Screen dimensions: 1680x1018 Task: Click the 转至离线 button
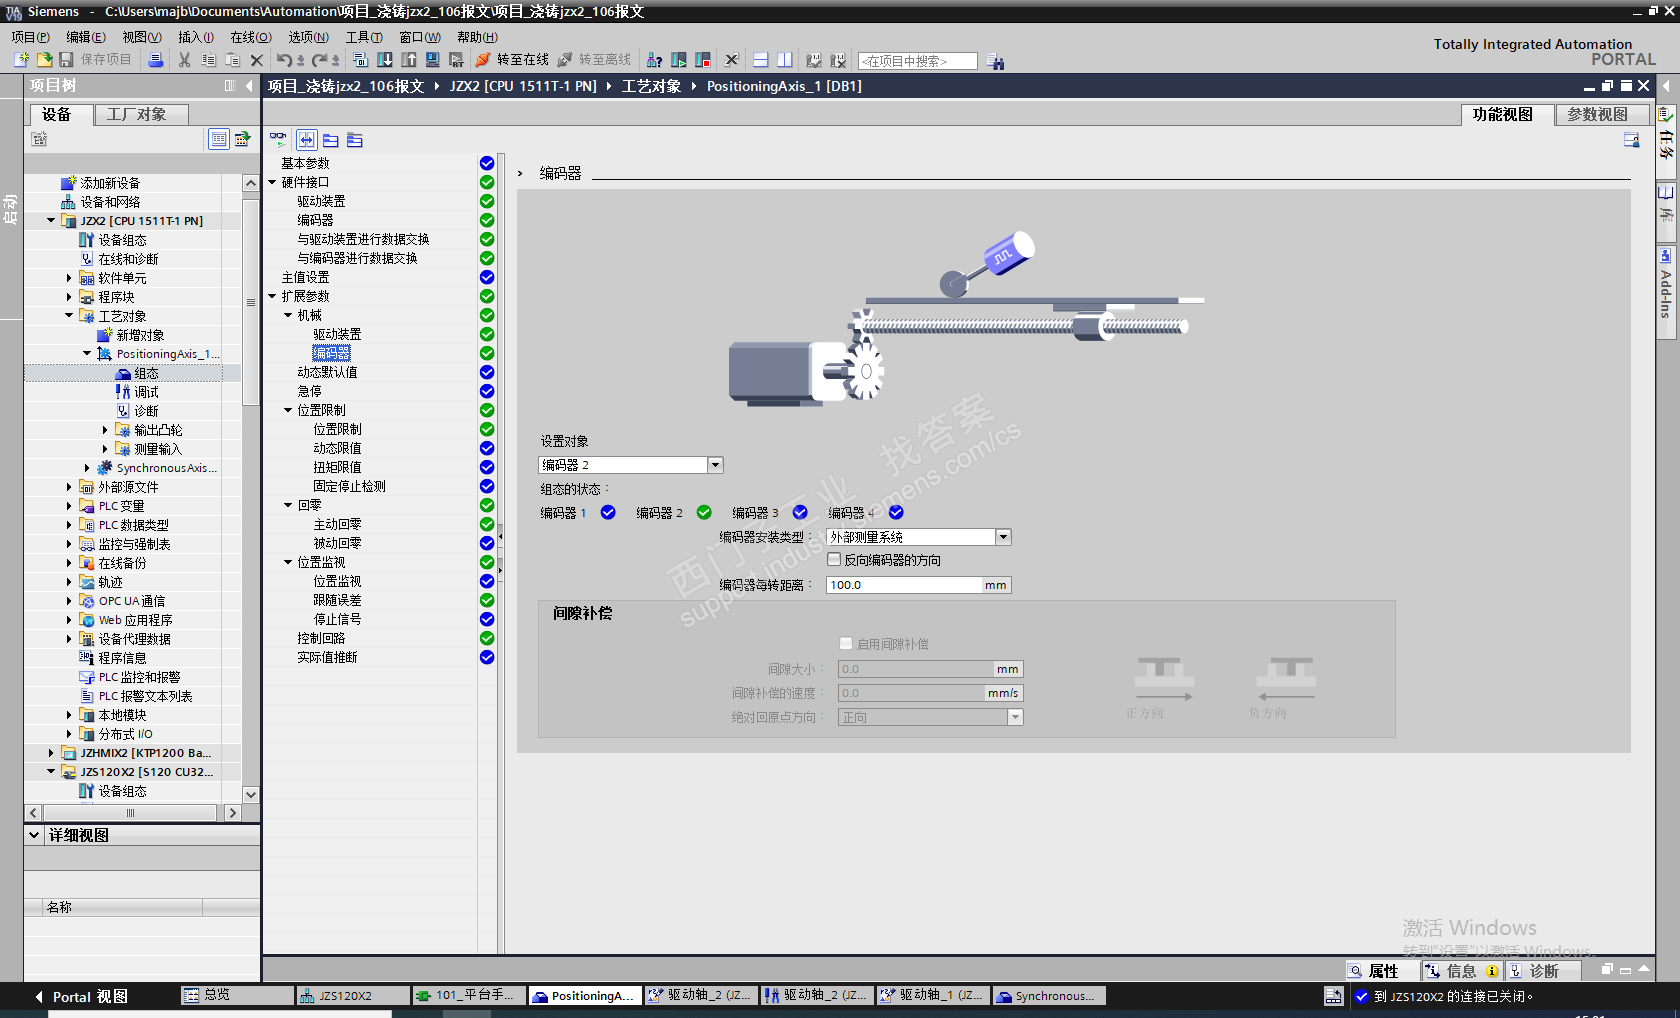point(594,60)
